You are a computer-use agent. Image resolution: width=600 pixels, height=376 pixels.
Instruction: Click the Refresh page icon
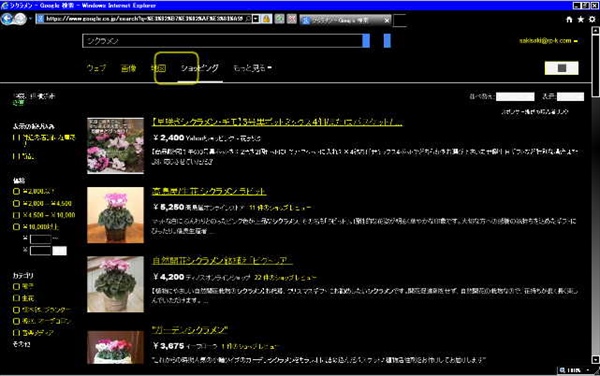click(x=280, y=19)
